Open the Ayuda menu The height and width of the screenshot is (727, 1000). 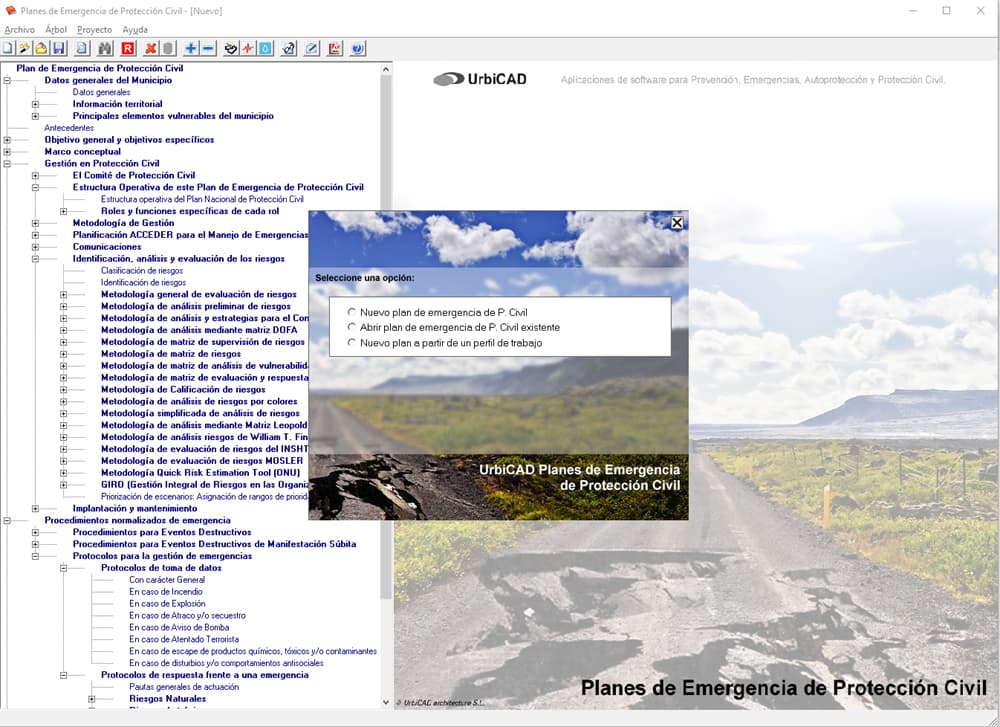click(x=135, y=29)
